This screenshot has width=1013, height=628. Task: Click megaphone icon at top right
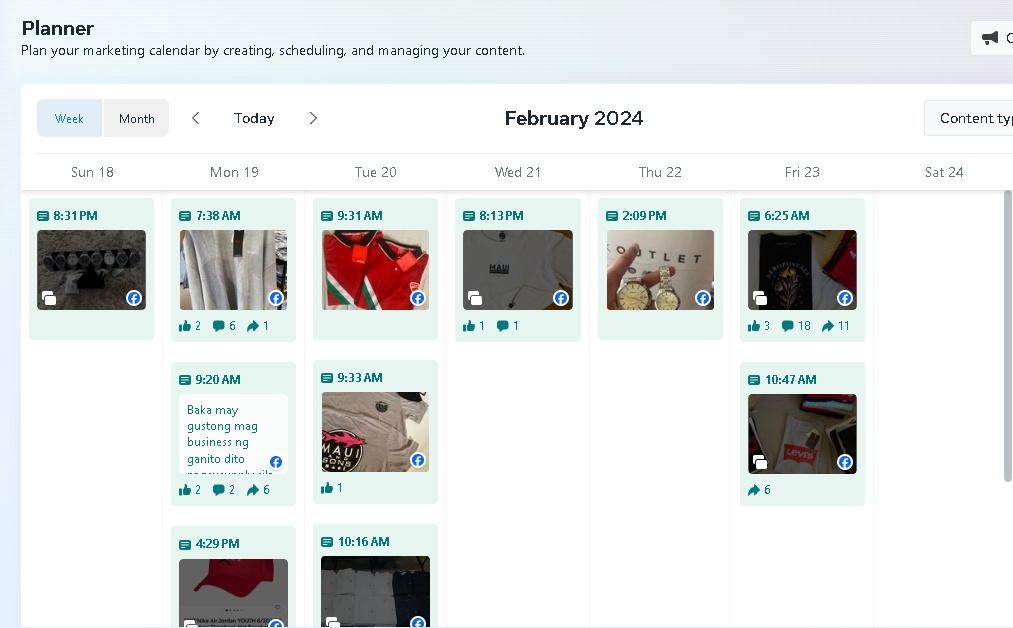click(990, 38)
